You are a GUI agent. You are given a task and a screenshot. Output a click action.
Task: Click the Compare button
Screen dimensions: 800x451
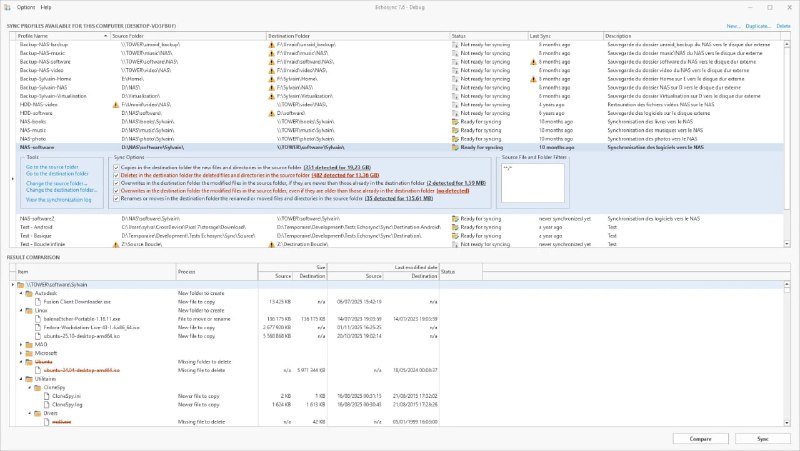701,439
